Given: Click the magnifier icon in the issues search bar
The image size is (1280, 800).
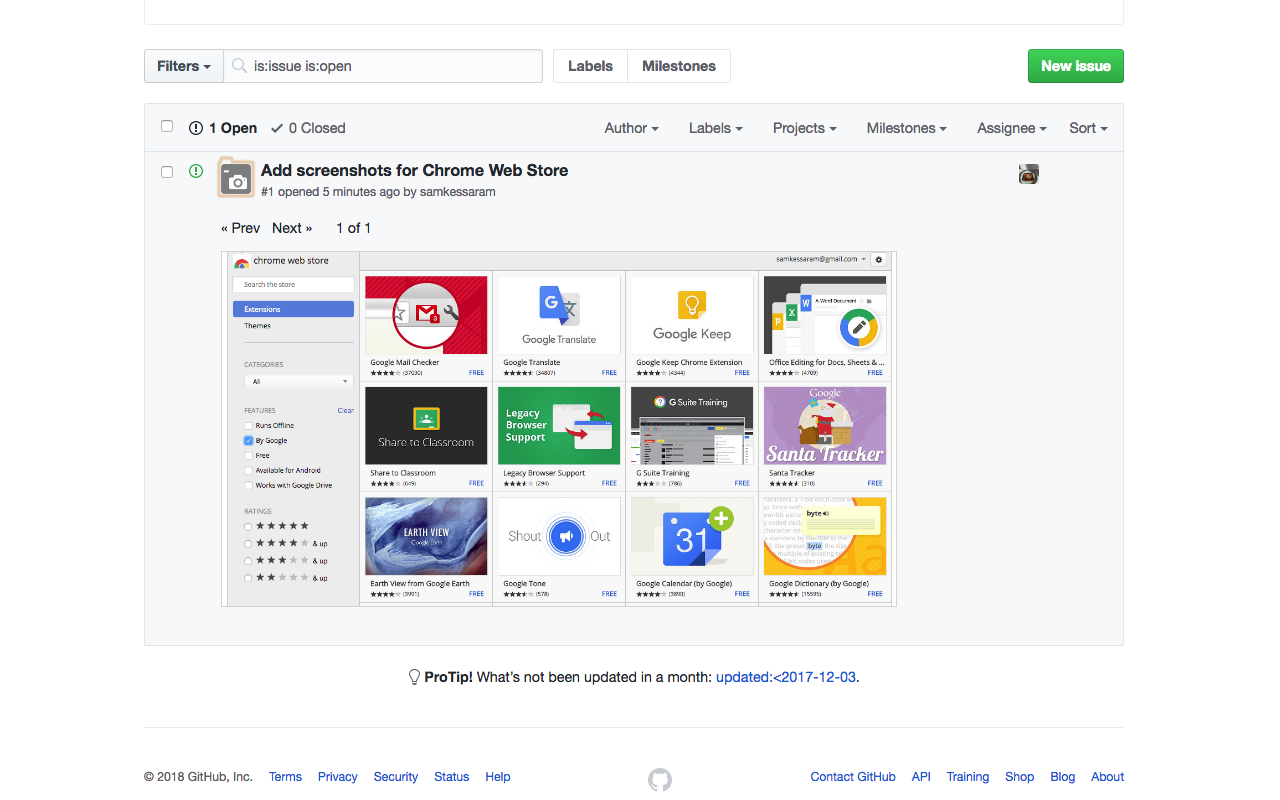Looking at the screenshot, I should click(239, 65).
